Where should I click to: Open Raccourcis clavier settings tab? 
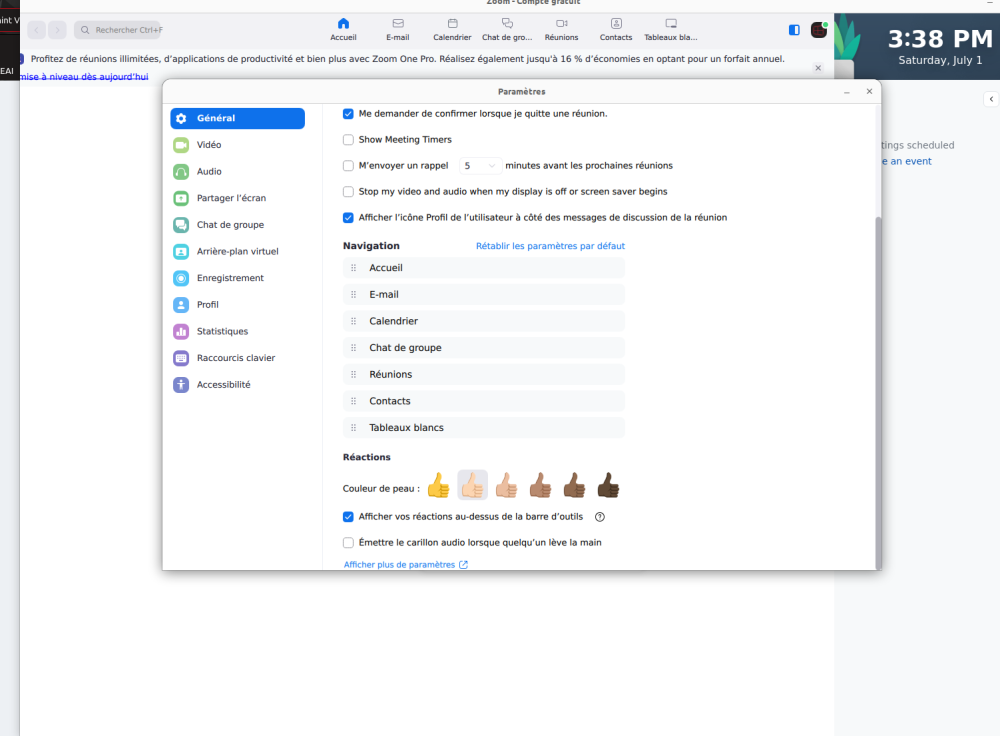pyautogui.click(x=237, y=358)
